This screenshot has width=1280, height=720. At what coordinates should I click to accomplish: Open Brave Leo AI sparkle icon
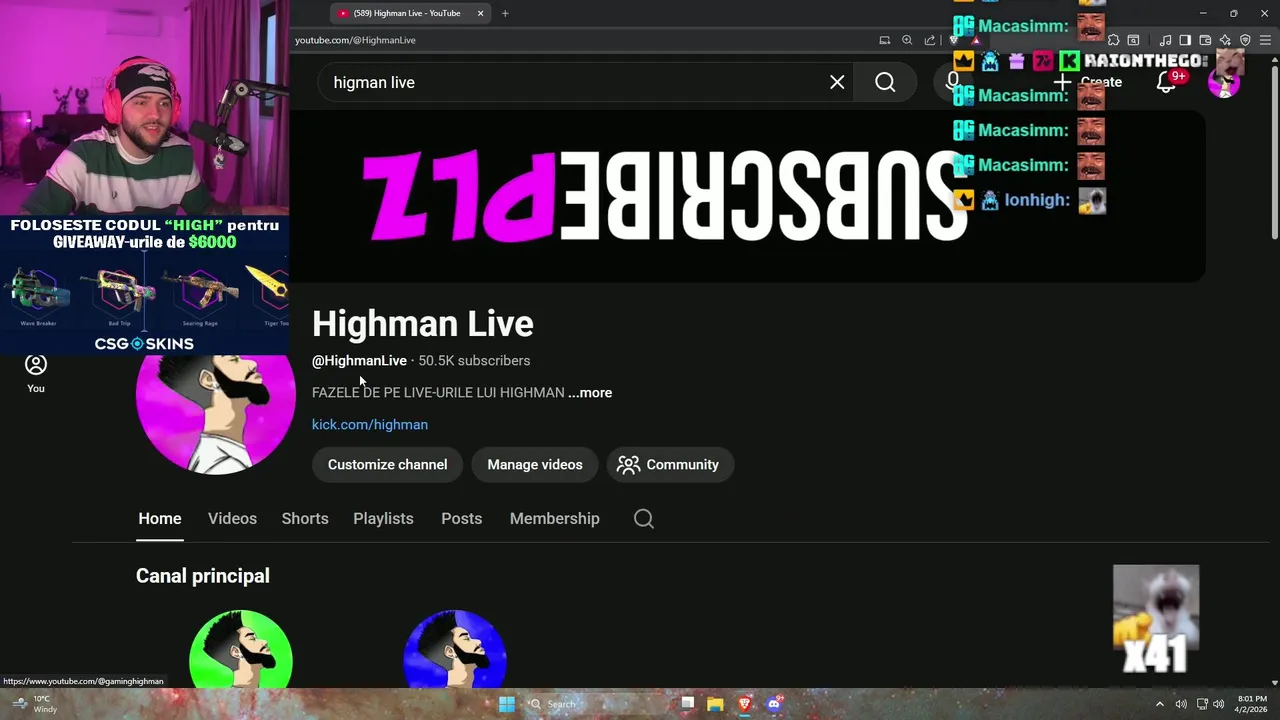pyautogui.click(x=1225, y=40)
